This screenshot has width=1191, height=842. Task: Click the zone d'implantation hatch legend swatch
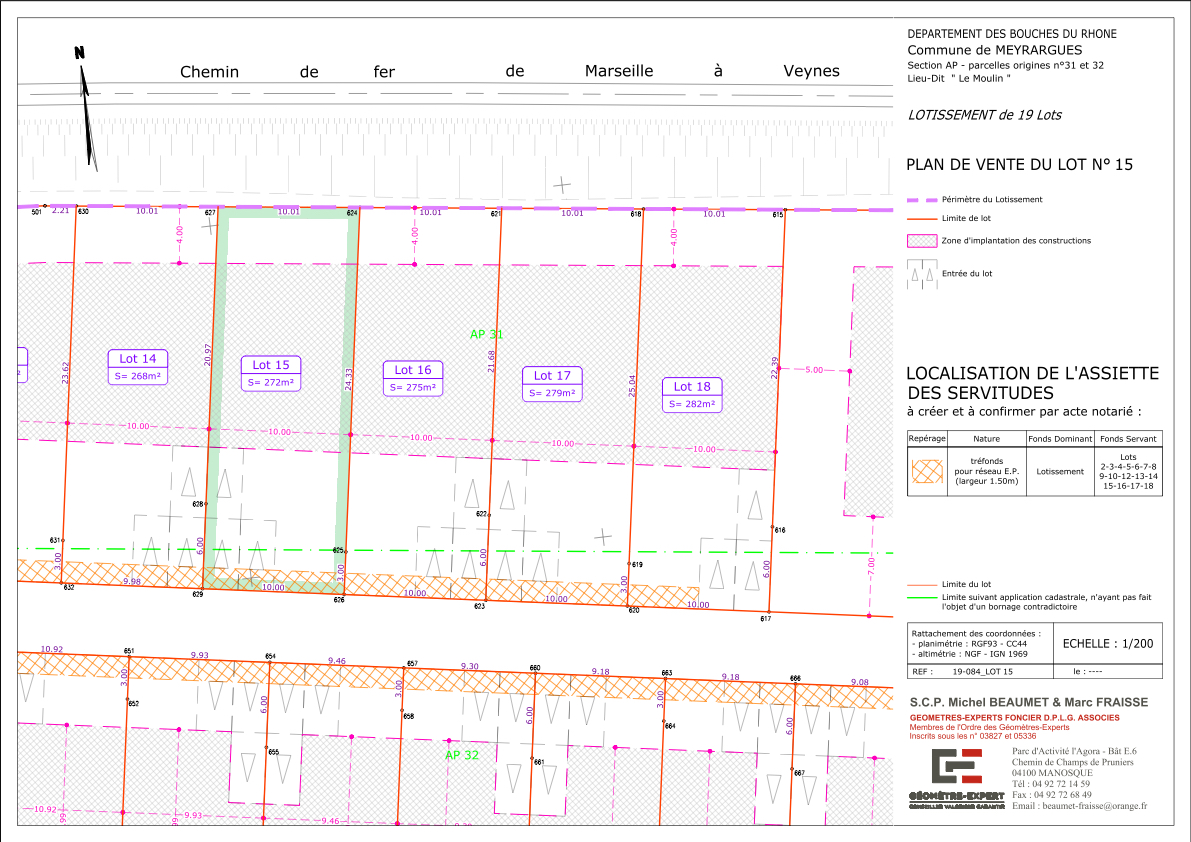tap(921, 241)
